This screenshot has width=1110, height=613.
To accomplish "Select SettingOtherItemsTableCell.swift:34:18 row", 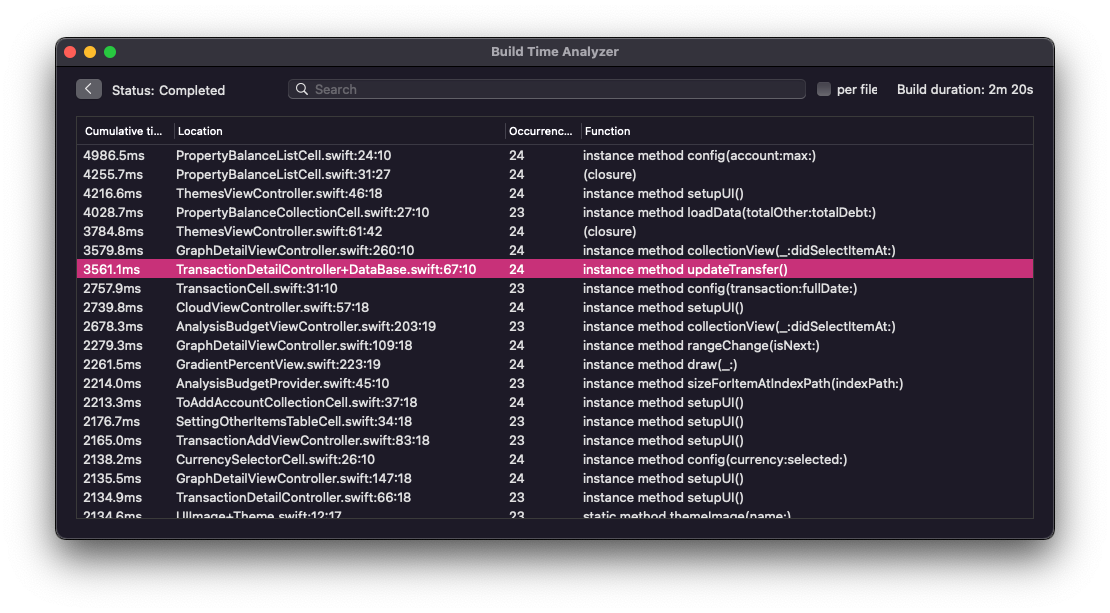I will (555, 422).
